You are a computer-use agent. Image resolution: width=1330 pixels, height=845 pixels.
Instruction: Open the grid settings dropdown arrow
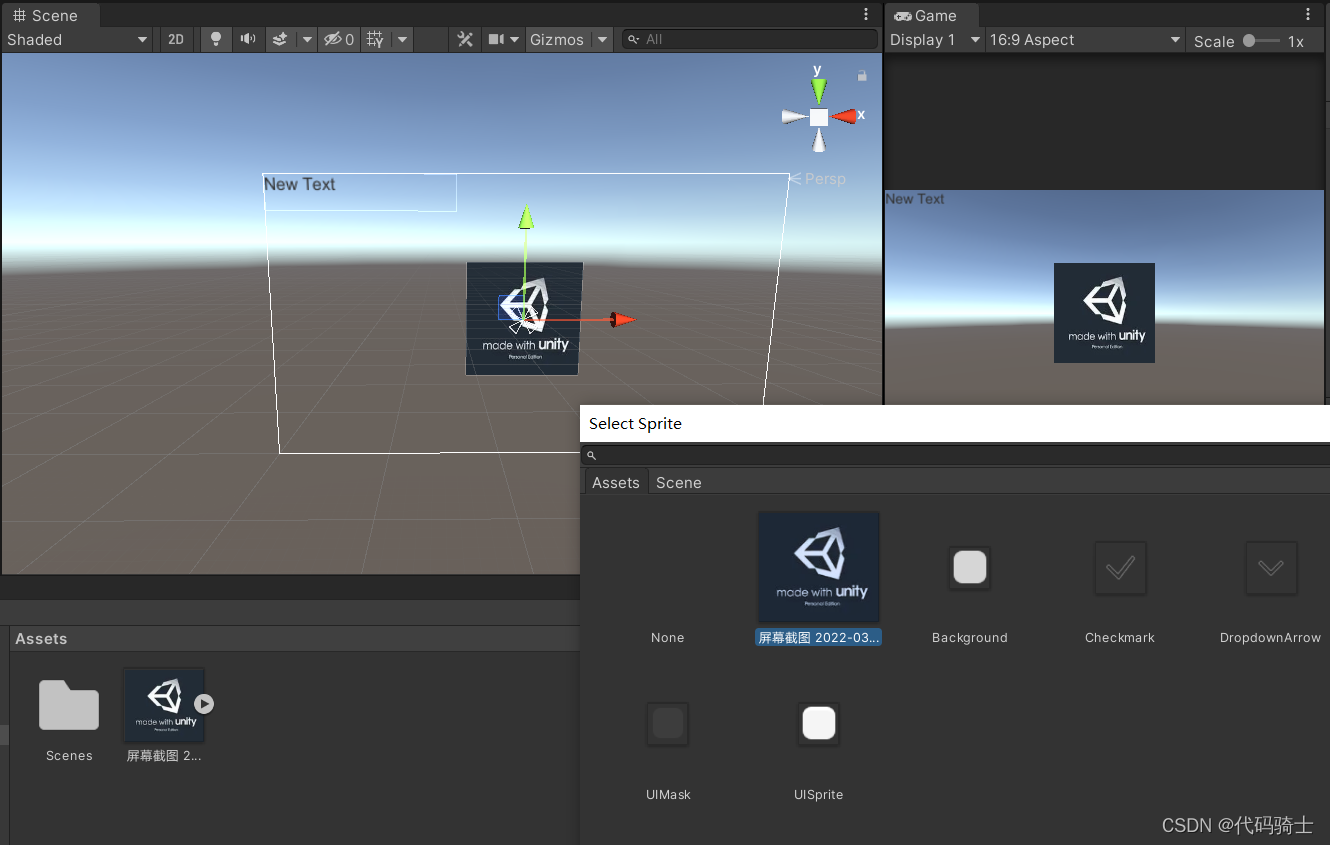click(402, 39)
